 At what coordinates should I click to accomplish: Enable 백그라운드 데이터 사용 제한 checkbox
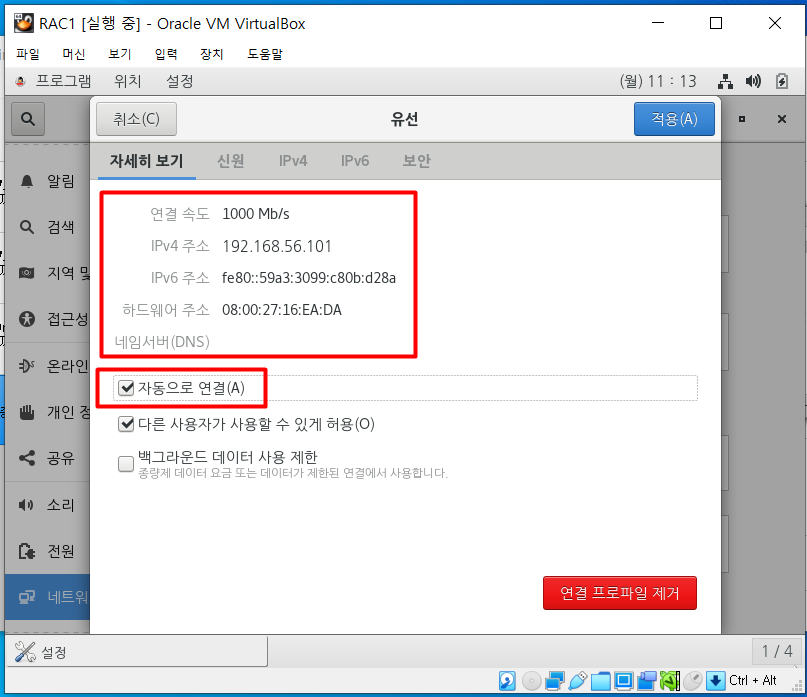coord(126,463)
